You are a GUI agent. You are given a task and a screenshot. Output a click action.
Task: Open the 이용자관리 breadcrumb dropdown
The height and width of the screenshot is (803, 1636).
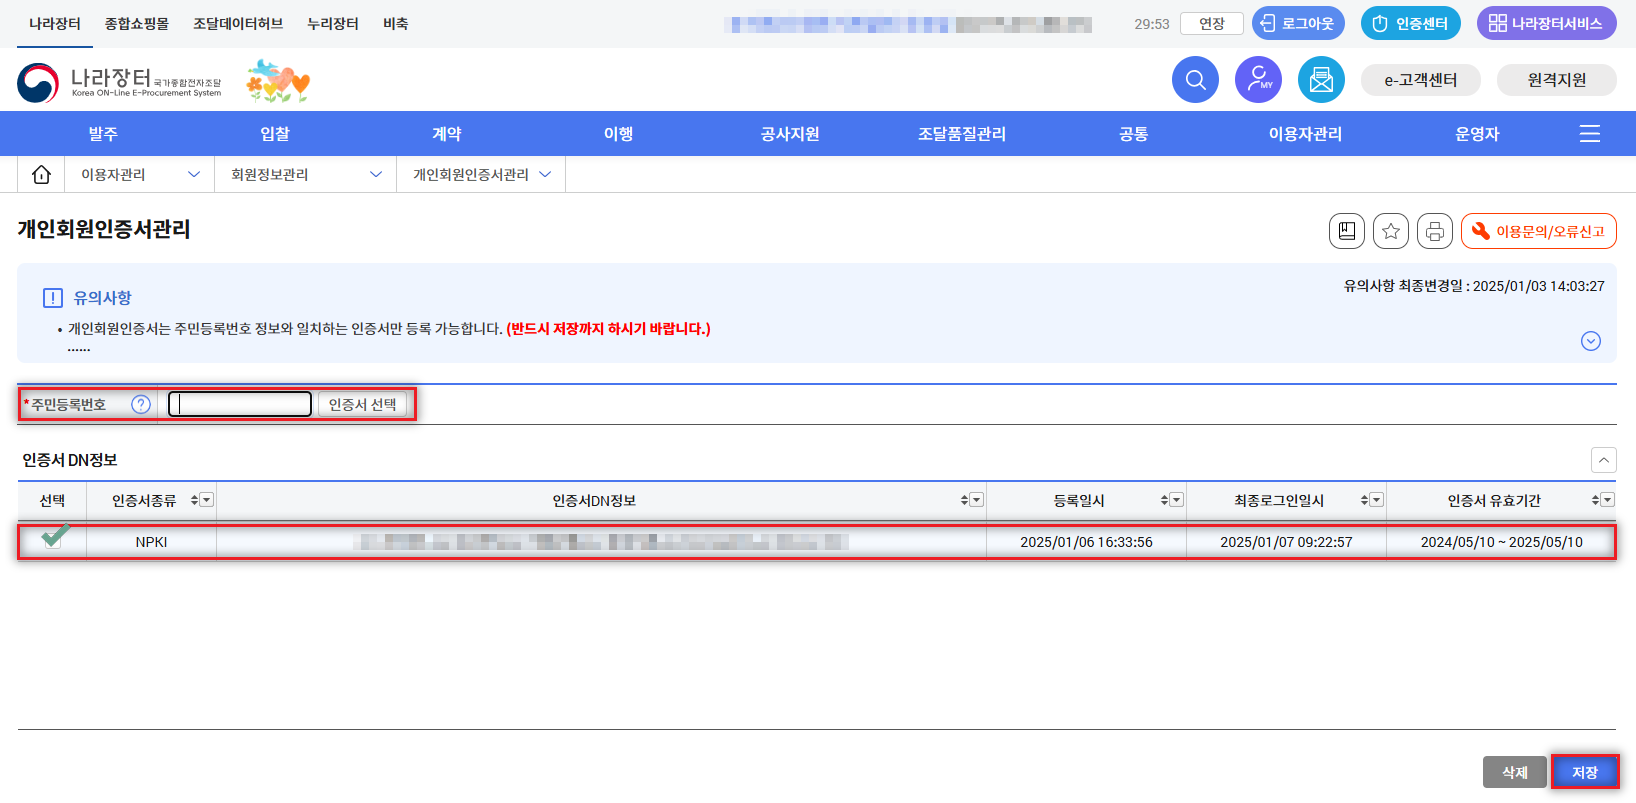pos(140,174)
